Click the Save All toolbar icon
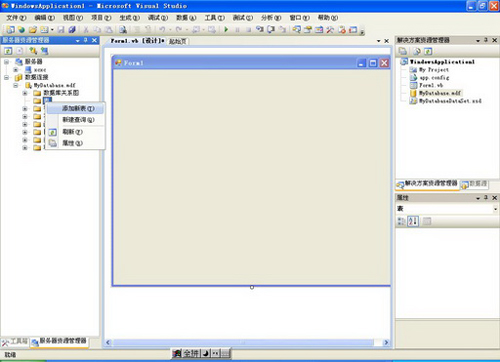The height and width of the screenshot is (362, 500). [72, 30]
